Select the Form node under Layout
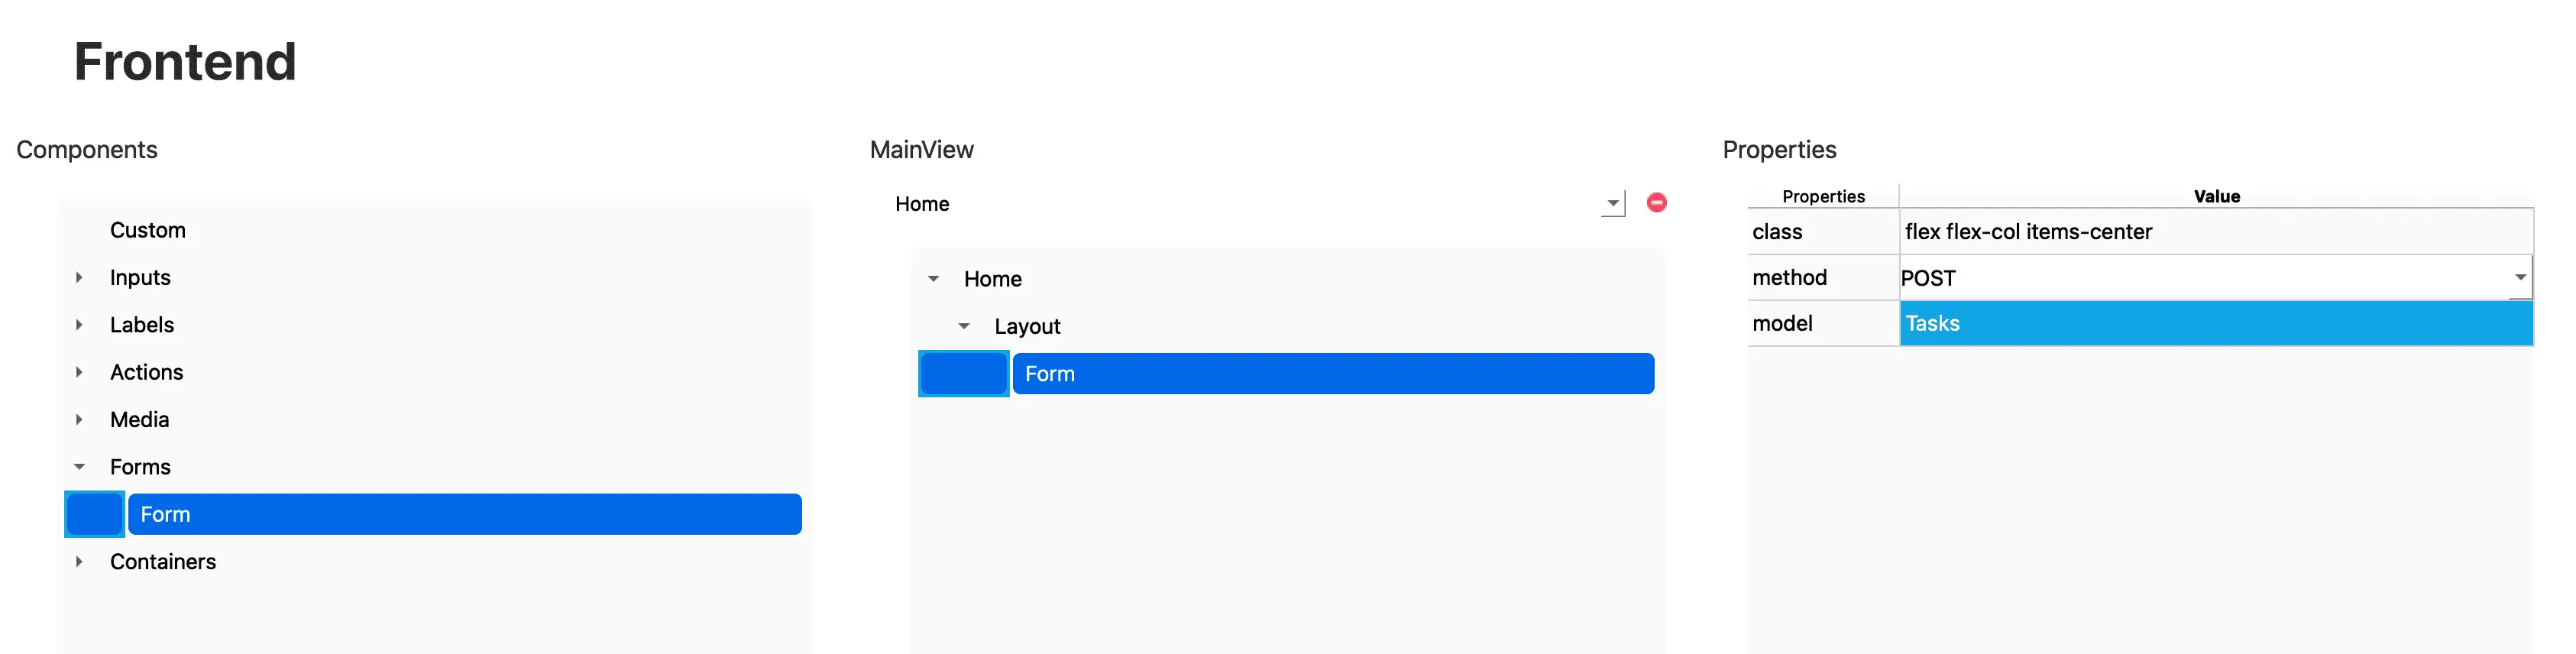 pos(1333,374)
